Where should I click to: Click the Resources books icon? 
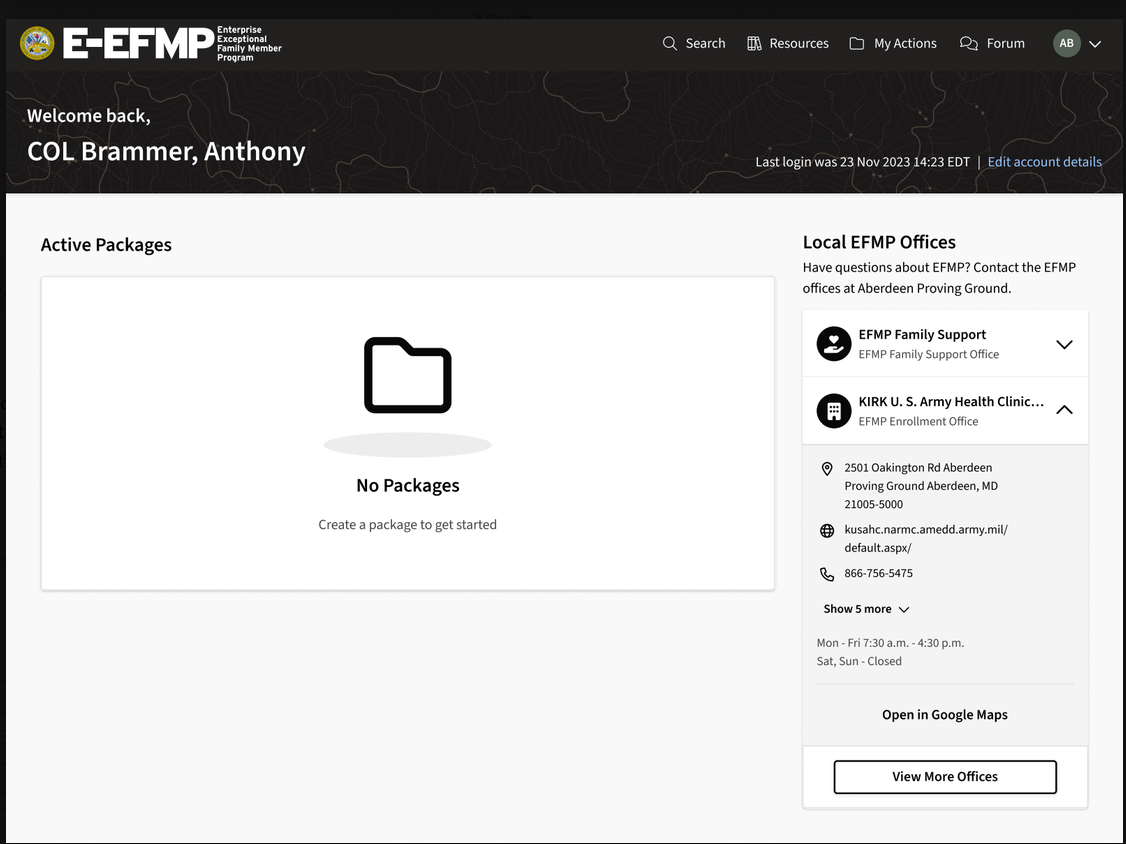(x=754, y=43)
